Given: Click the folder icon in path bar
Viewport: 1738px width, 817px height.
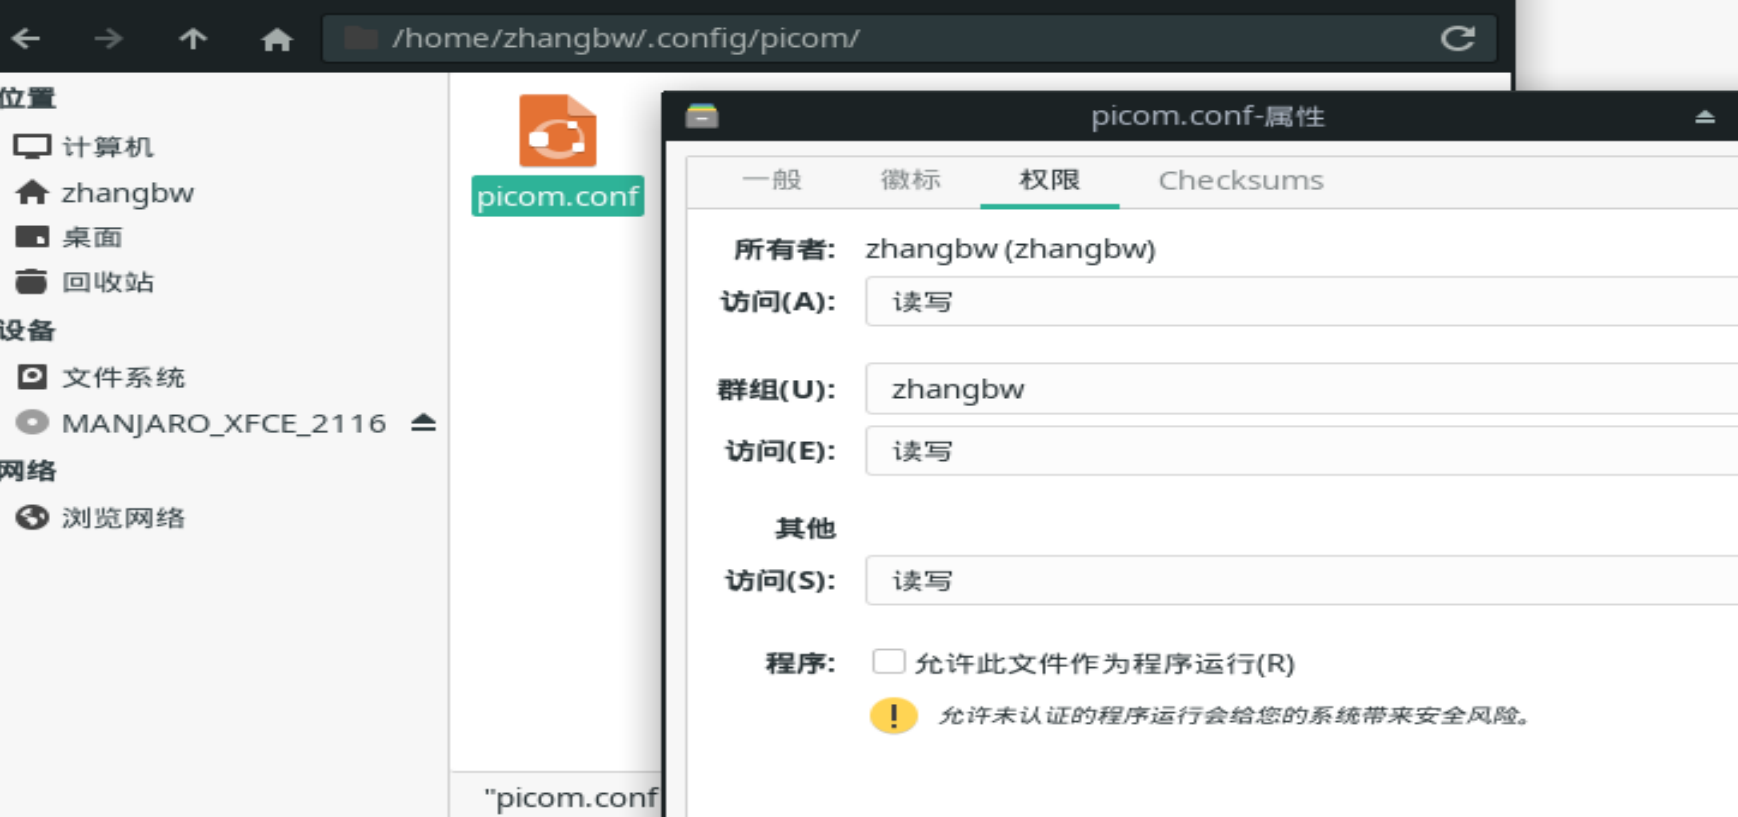Looking at the screenshot, I should tap(360, 39).
